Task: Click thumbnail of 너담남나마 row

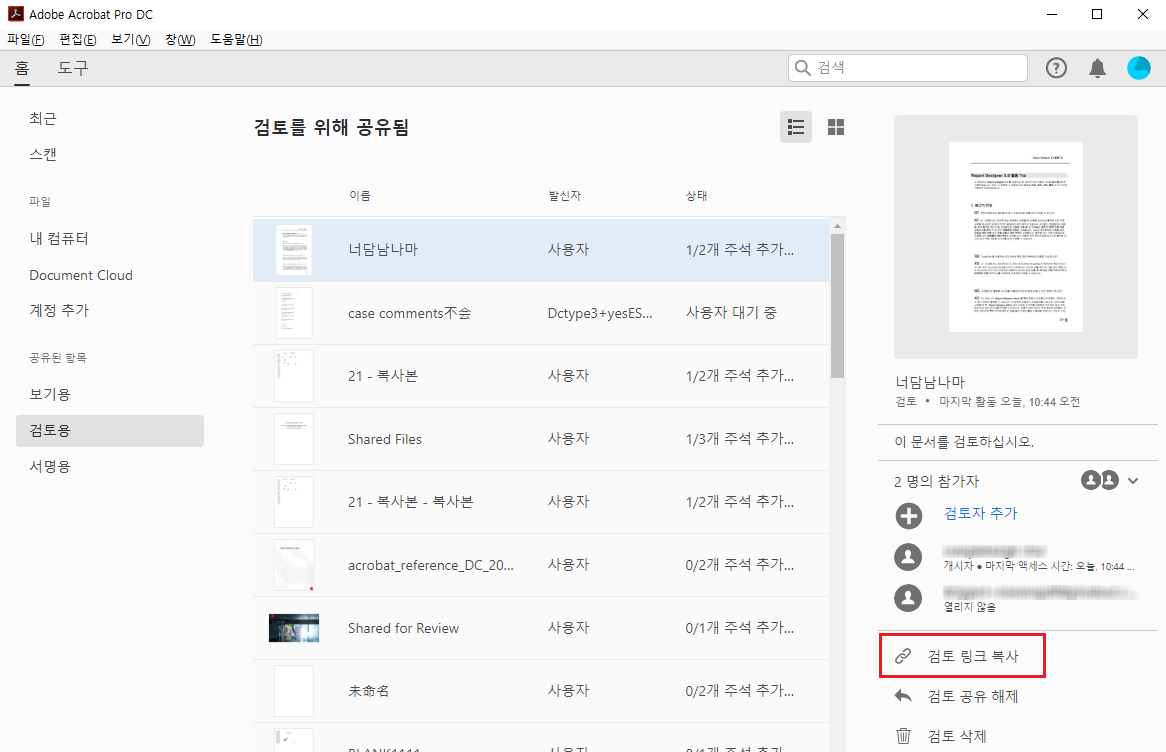Action: [x=294, y=250]
